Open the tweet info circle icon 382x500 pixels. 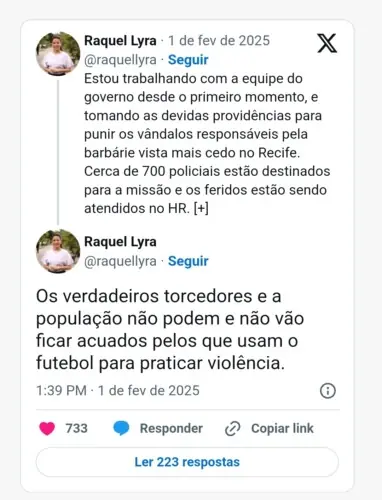point(328,391)
